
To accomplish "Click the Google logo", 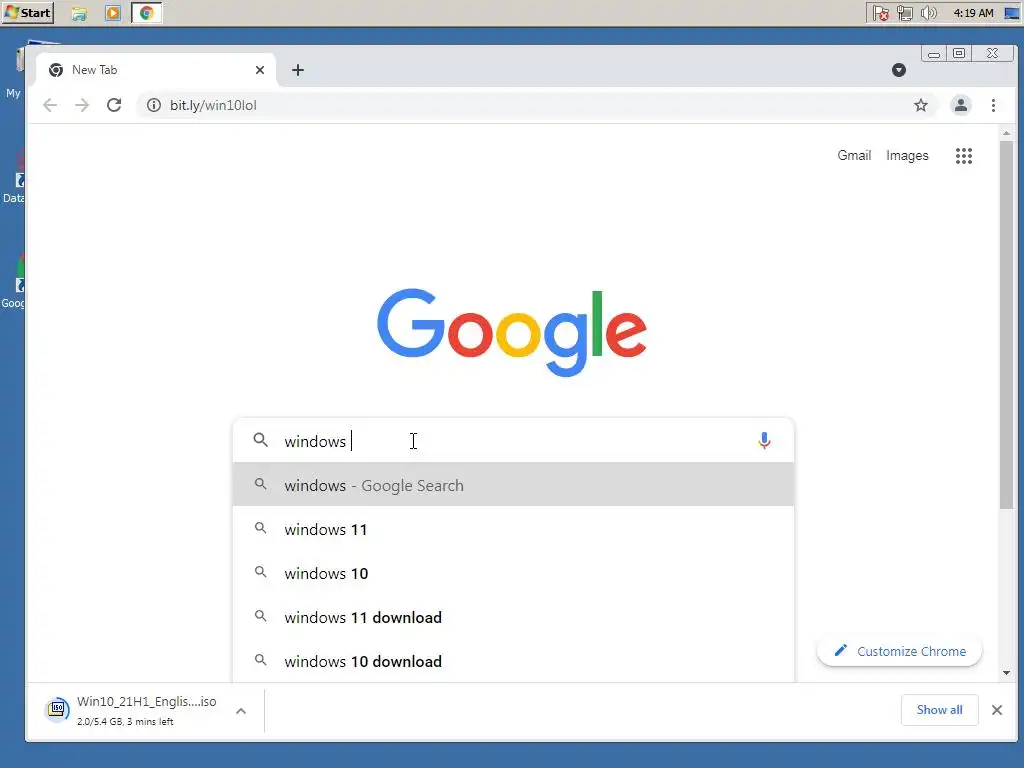I will [x=512, y=332].
